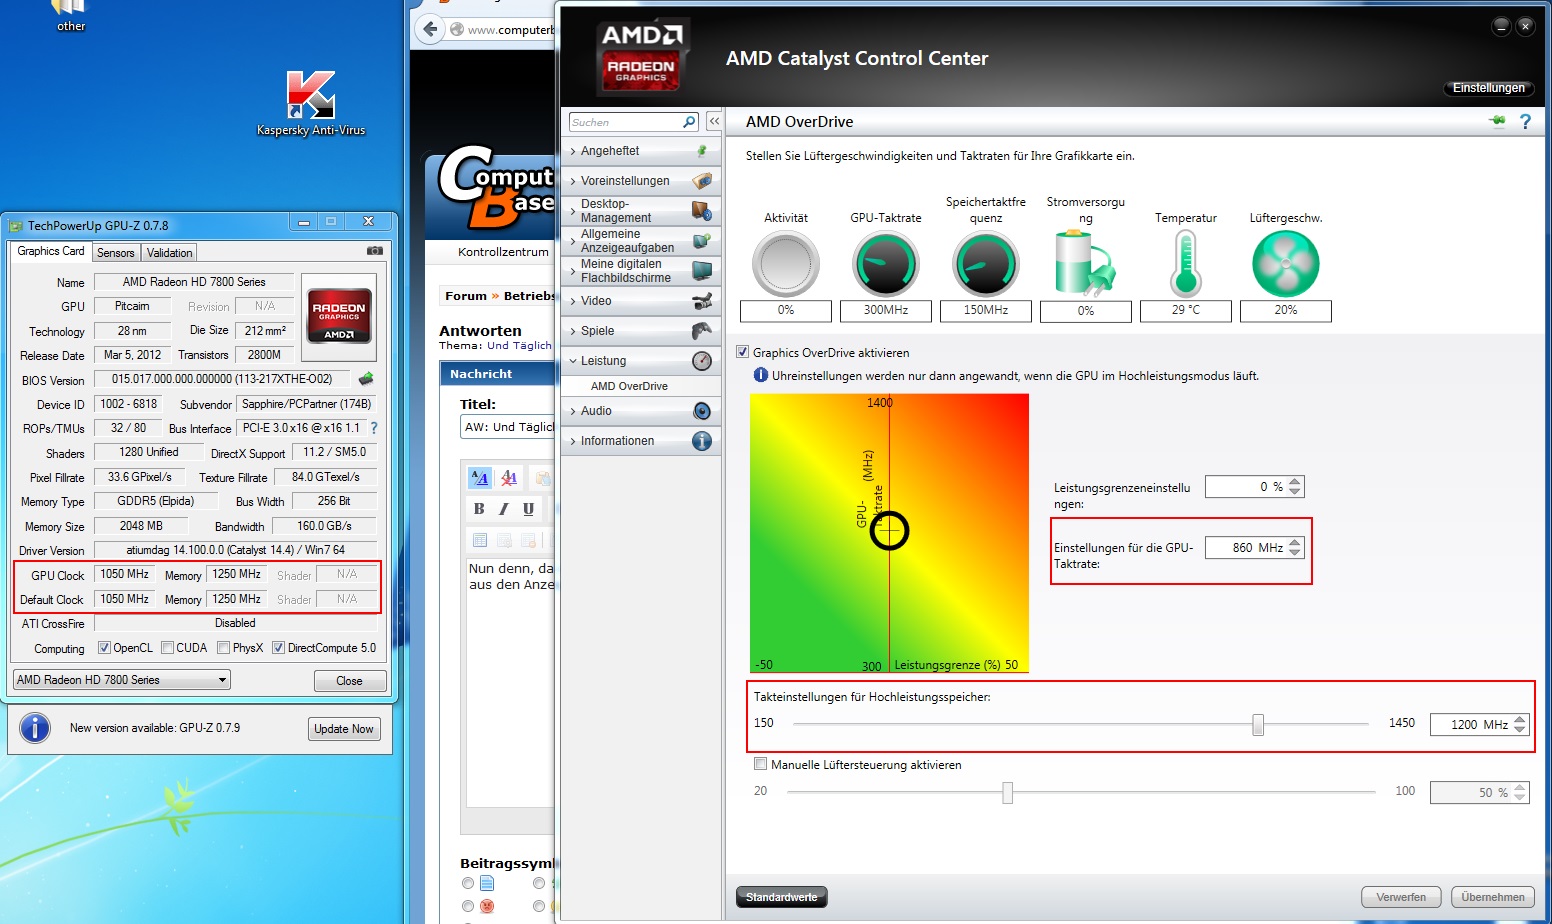The image size is (1552, 924).
Task: Click the blue info icon below GPU-Z
Action: [x=35, y=728]
